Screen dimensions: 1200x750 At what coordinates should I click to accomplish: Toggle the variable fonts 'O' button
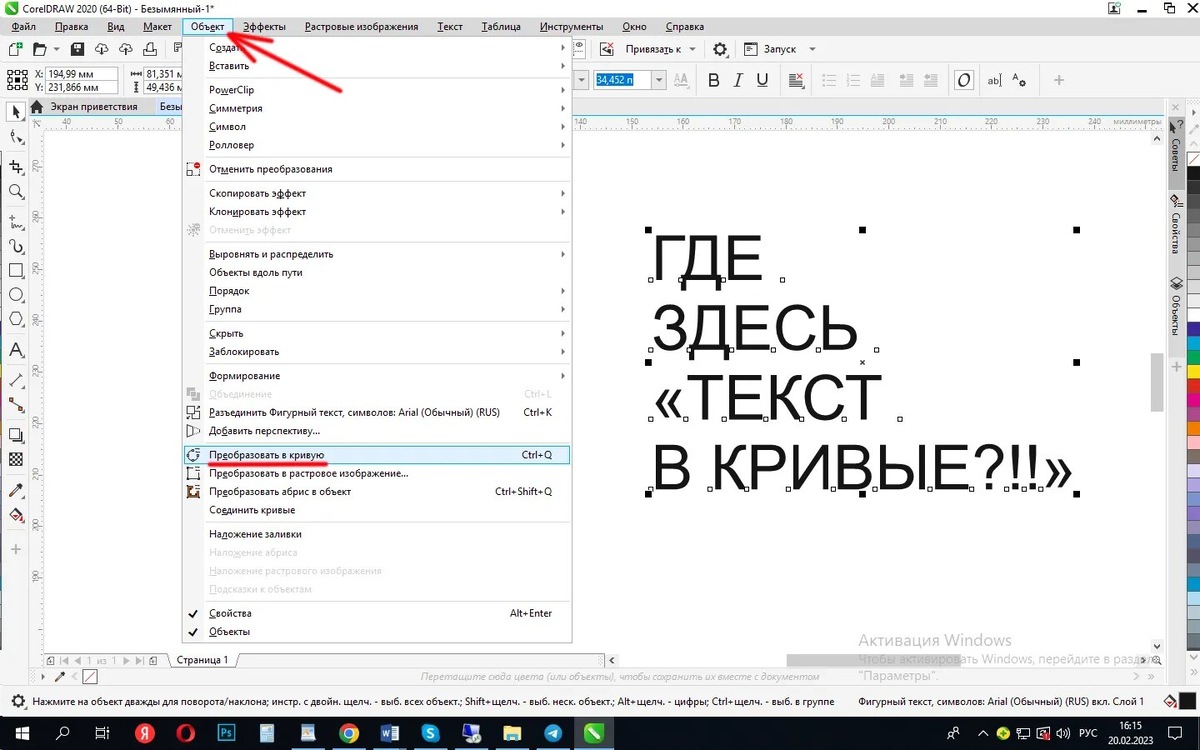coord(963,80)
